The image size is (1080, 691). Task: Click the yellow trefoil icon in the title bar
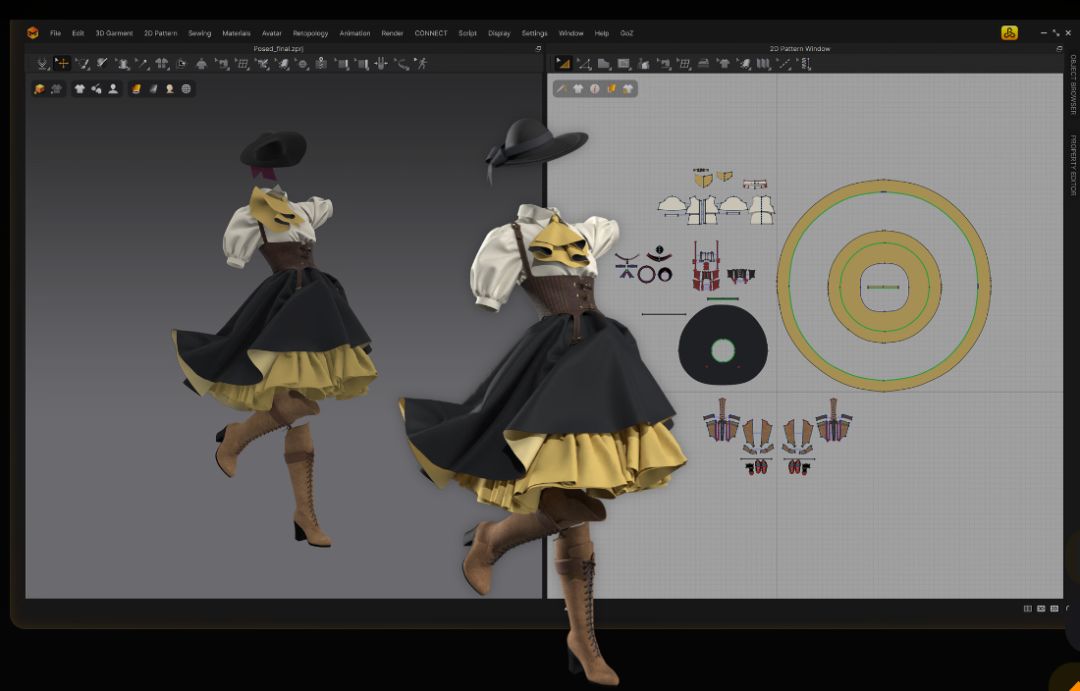click(x=1009, y=33)
